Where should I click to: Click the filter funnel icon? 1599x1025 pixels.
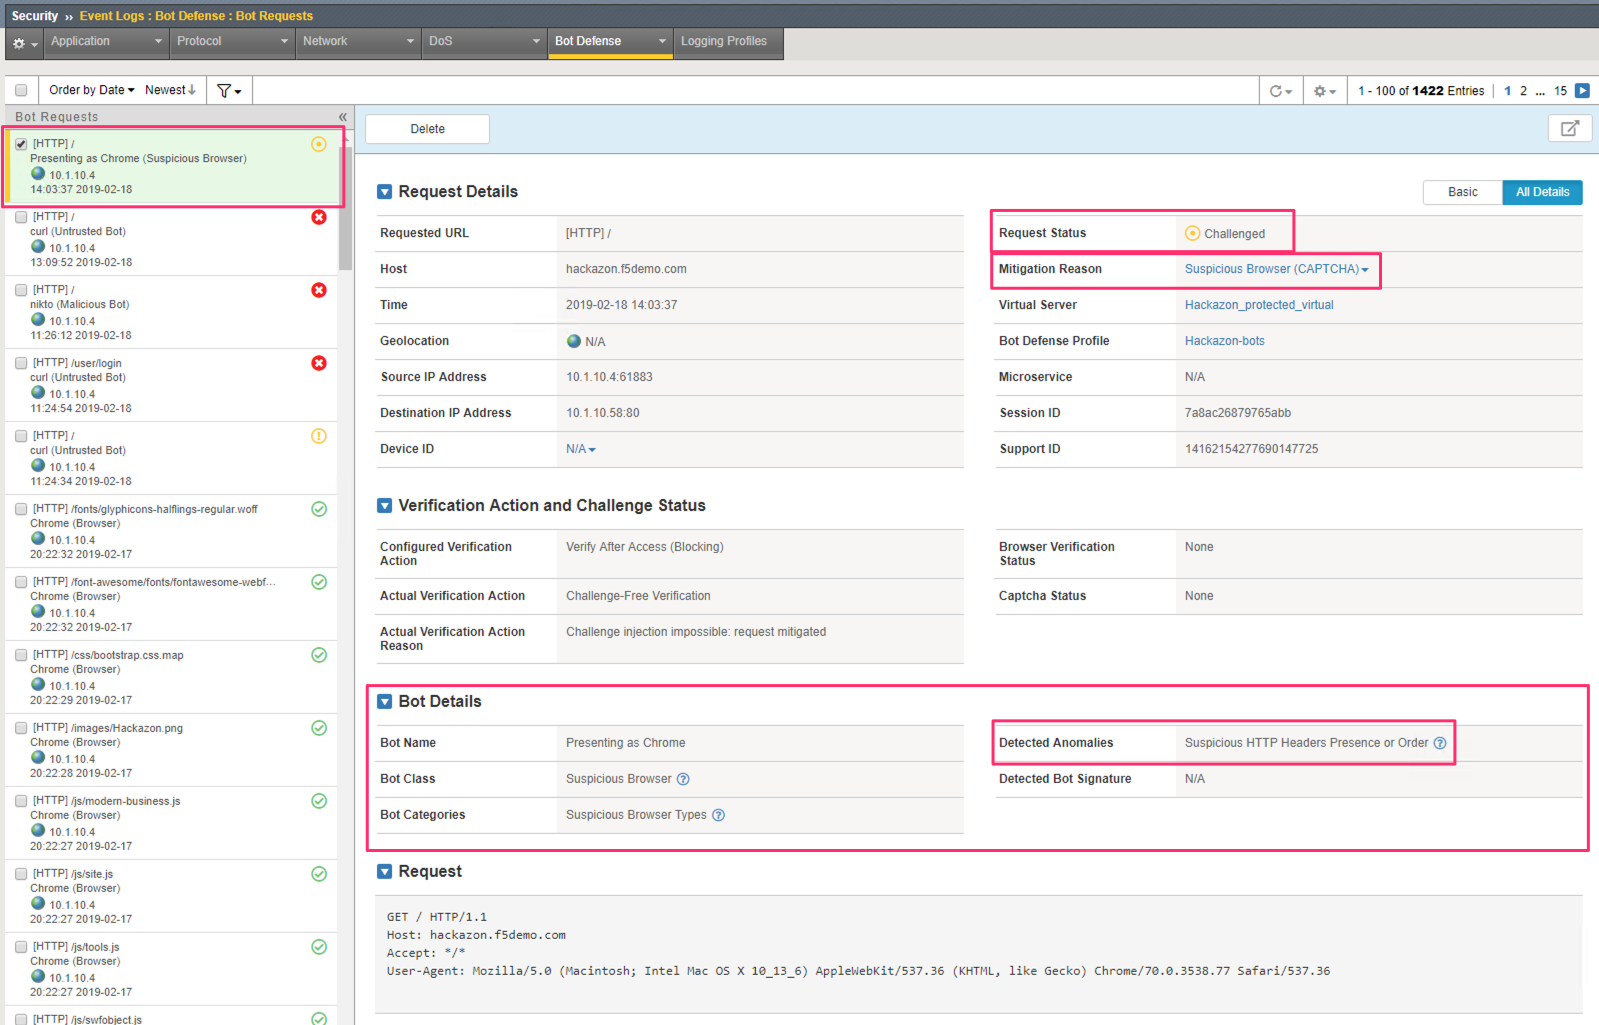coord(229,91)
